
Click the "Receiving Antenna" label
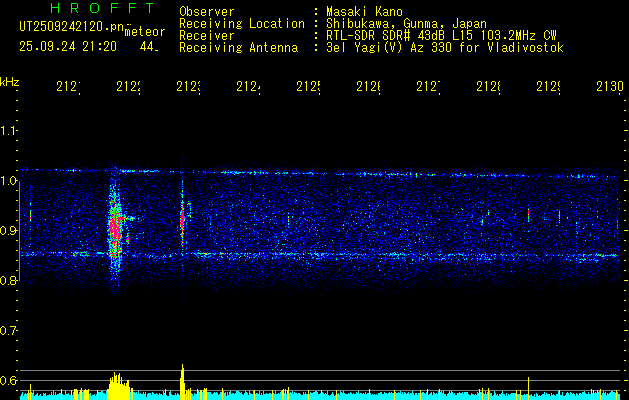(239, 48)
